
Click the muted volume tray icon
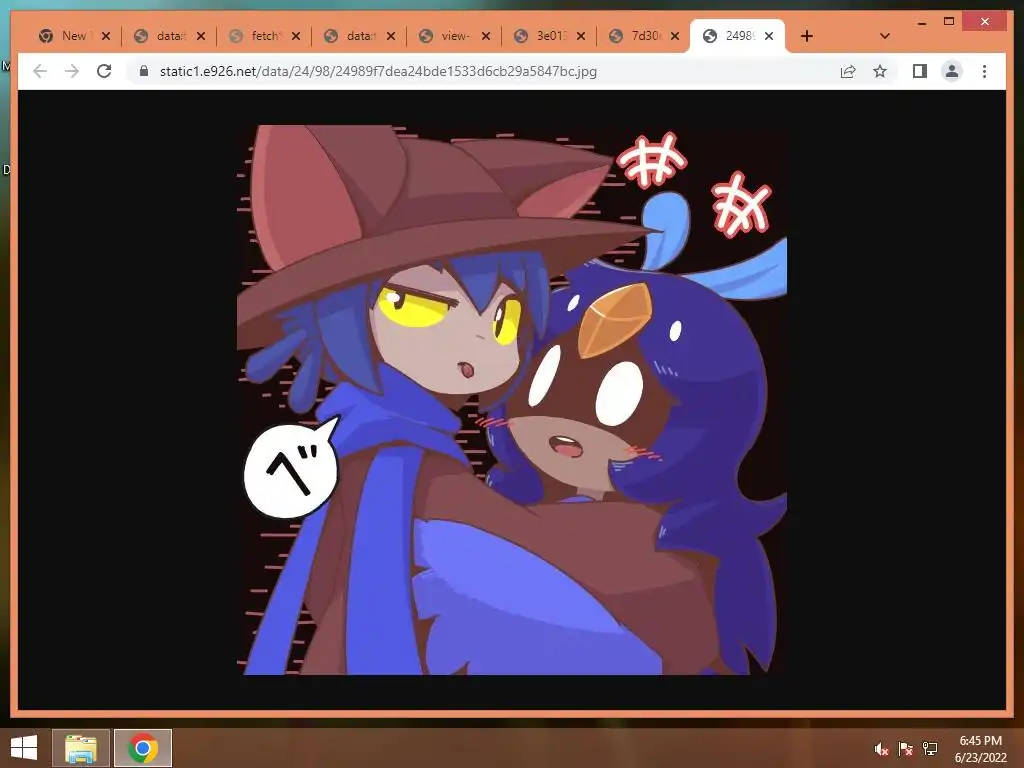(x=882, y=749)
